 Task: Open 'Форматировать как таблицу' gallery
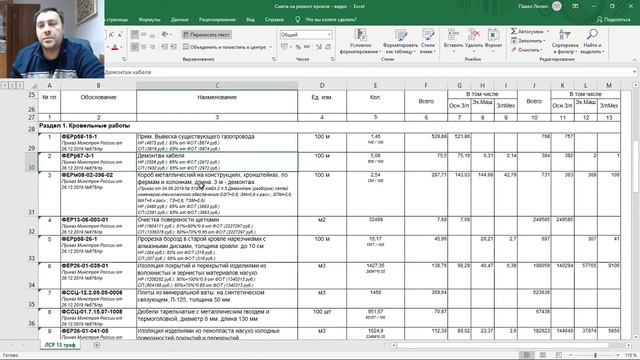click(400, 42)
